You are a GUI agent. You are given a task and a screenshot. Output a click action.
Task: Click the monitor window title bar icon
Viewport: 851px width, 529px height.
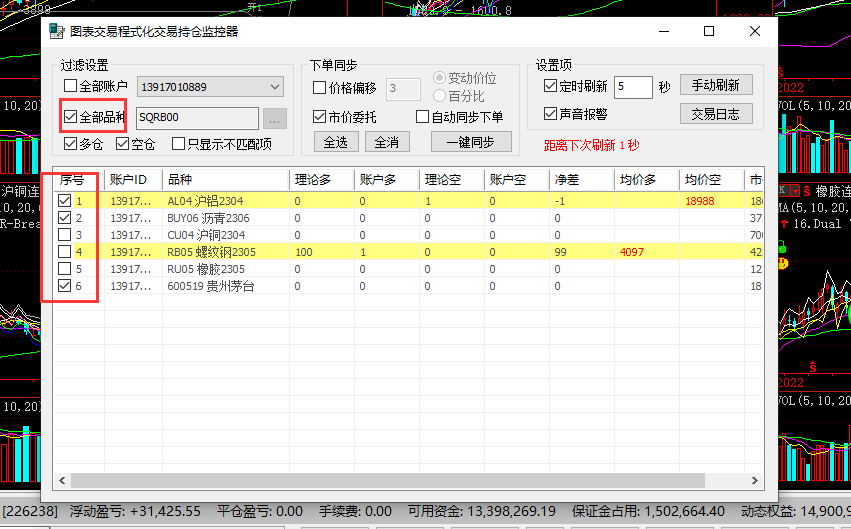click(x=56, y=32)
